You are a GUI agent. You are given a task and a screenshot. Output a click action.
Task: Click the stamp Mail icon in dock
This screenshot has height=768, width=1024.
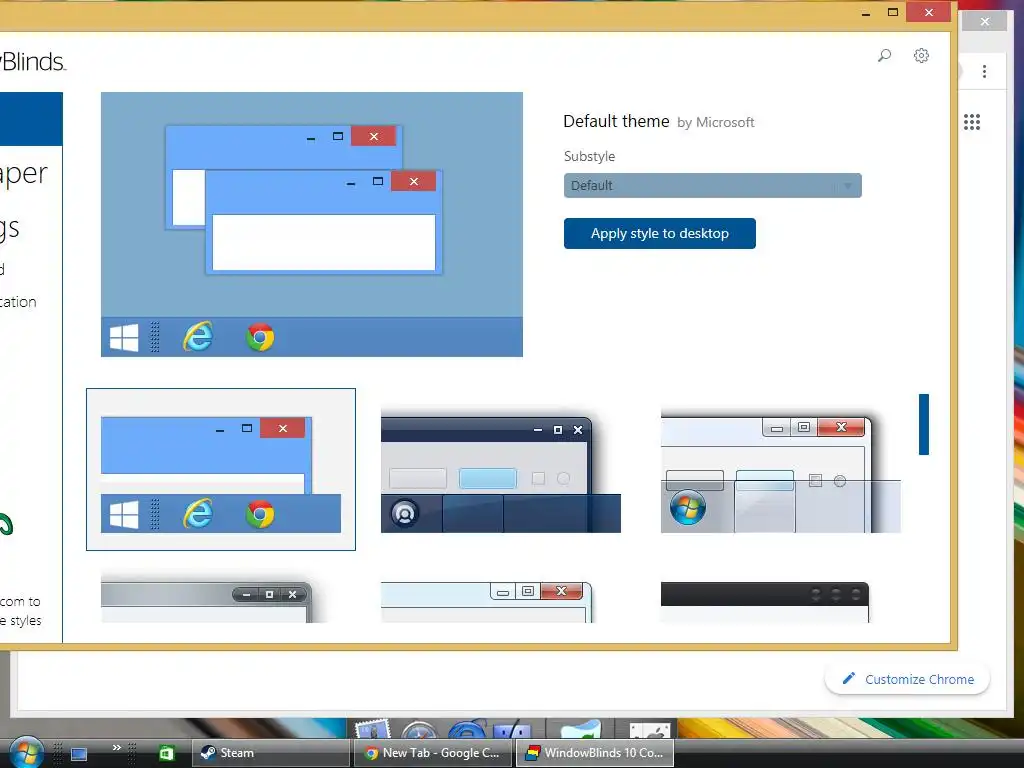pos(372,729)
